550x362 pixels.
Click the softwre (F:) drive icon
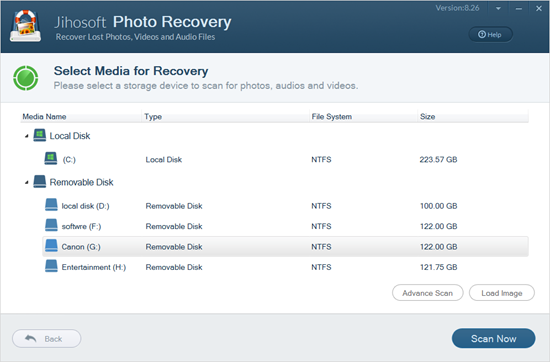(x=51, y=225)
